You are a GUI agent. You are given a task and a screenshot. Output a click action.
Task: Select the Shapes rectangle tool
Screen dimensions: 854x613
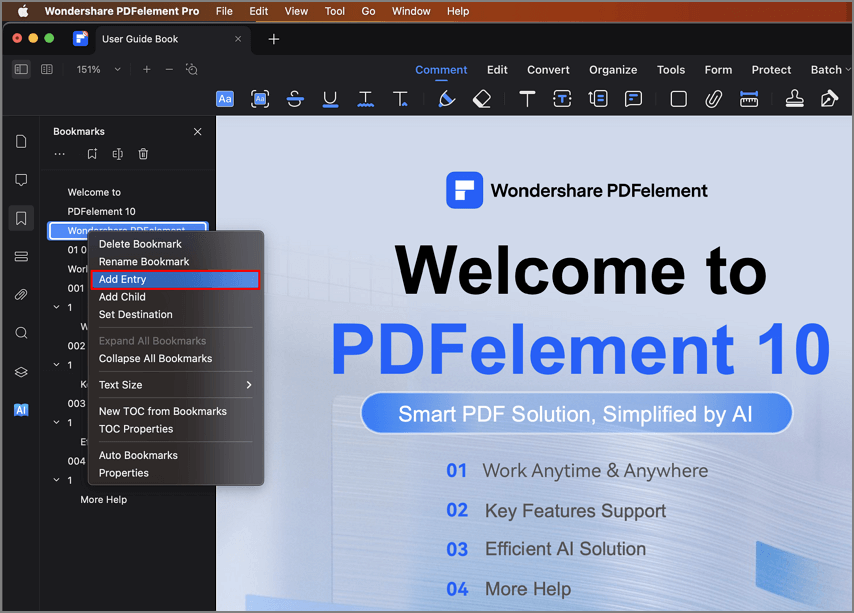pyautogui.click(x=678, y=99)
